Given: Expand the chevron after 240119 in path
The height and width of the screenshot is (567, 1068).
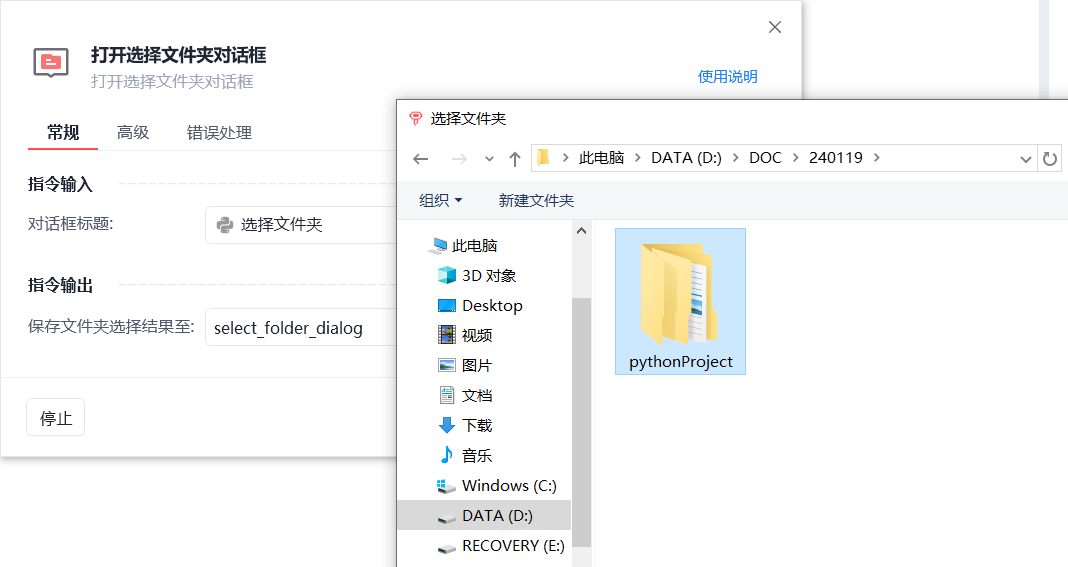Looking at the screenshot, I should (x=877, y=158).
